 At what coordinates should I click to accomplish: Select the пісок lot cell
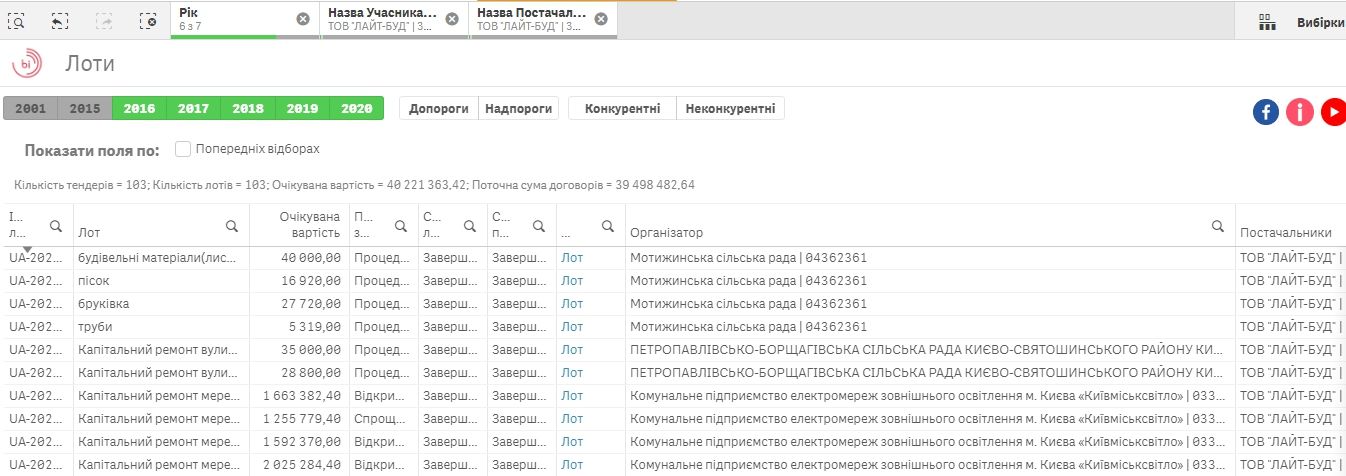coord(159,281)
